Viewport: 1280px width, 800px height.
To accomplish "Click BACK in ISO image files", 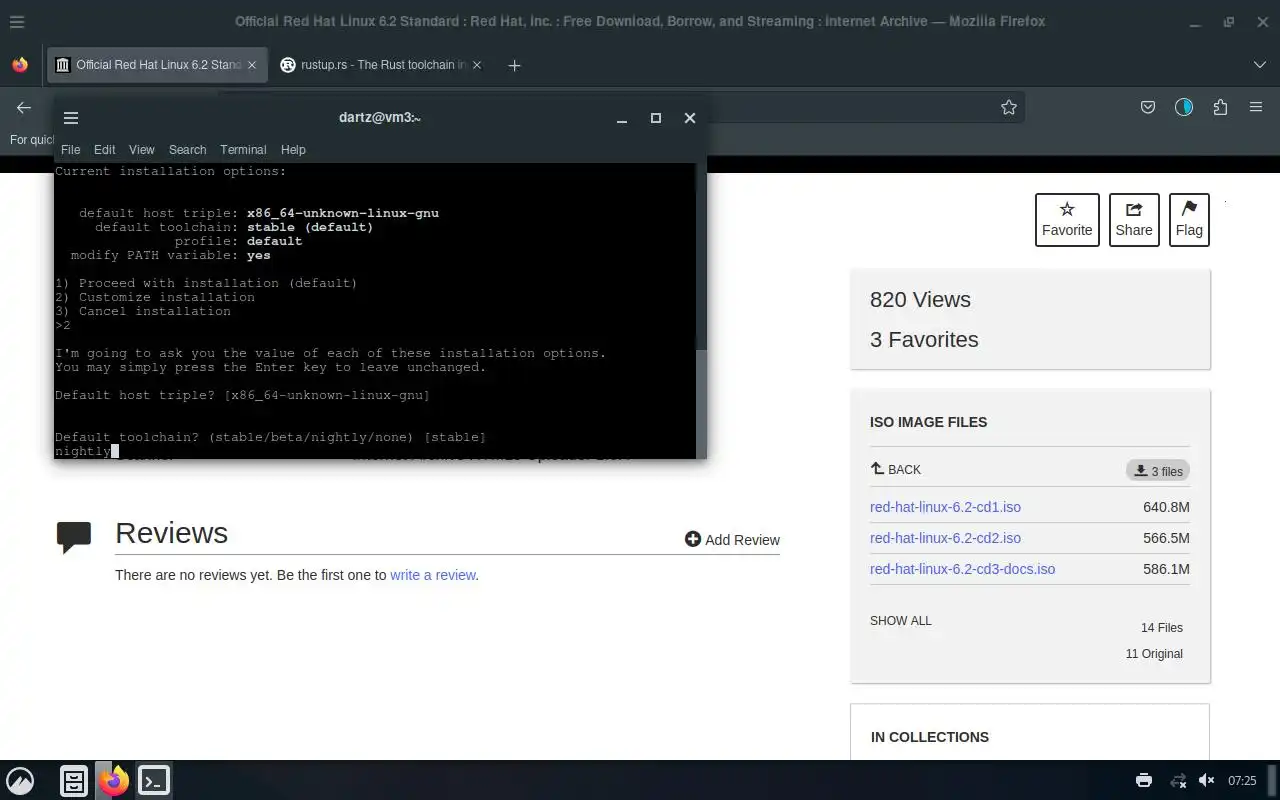I will [x=896, y=469].
